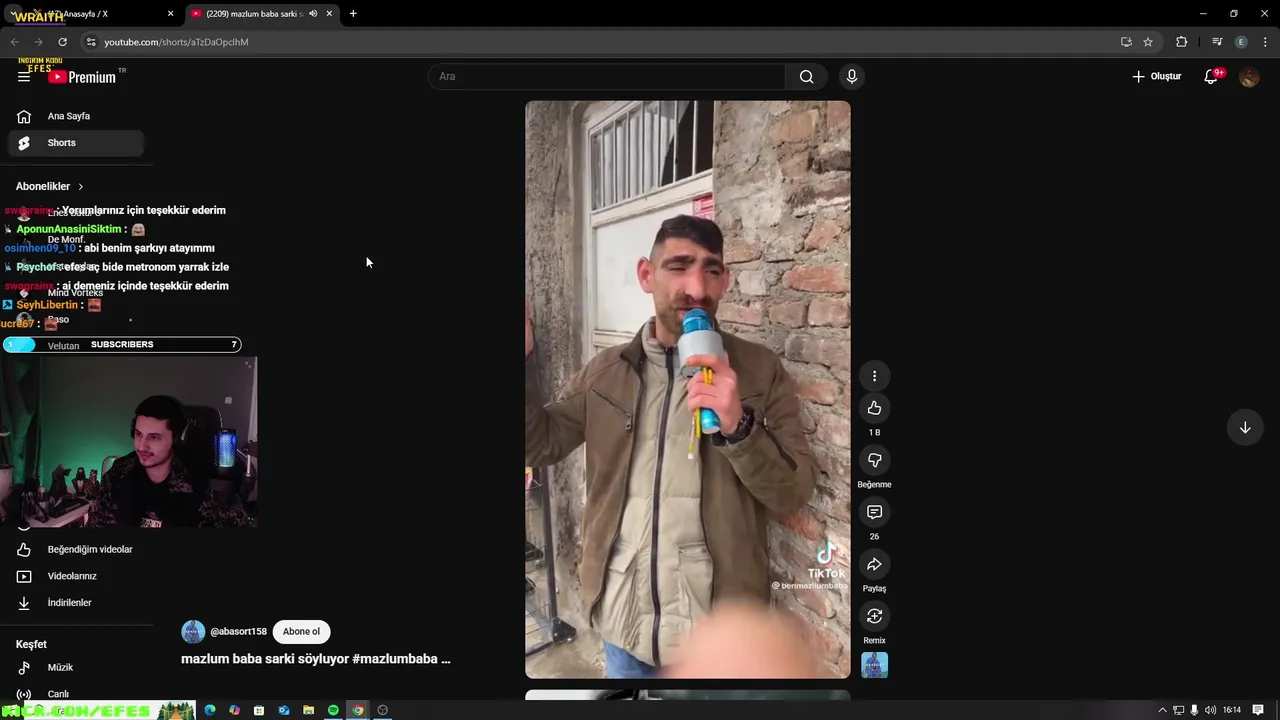Switch to the Anasayfa / X tab
Image resolution: width=1280 pixels, height=720 pixels.
point(100,14)
